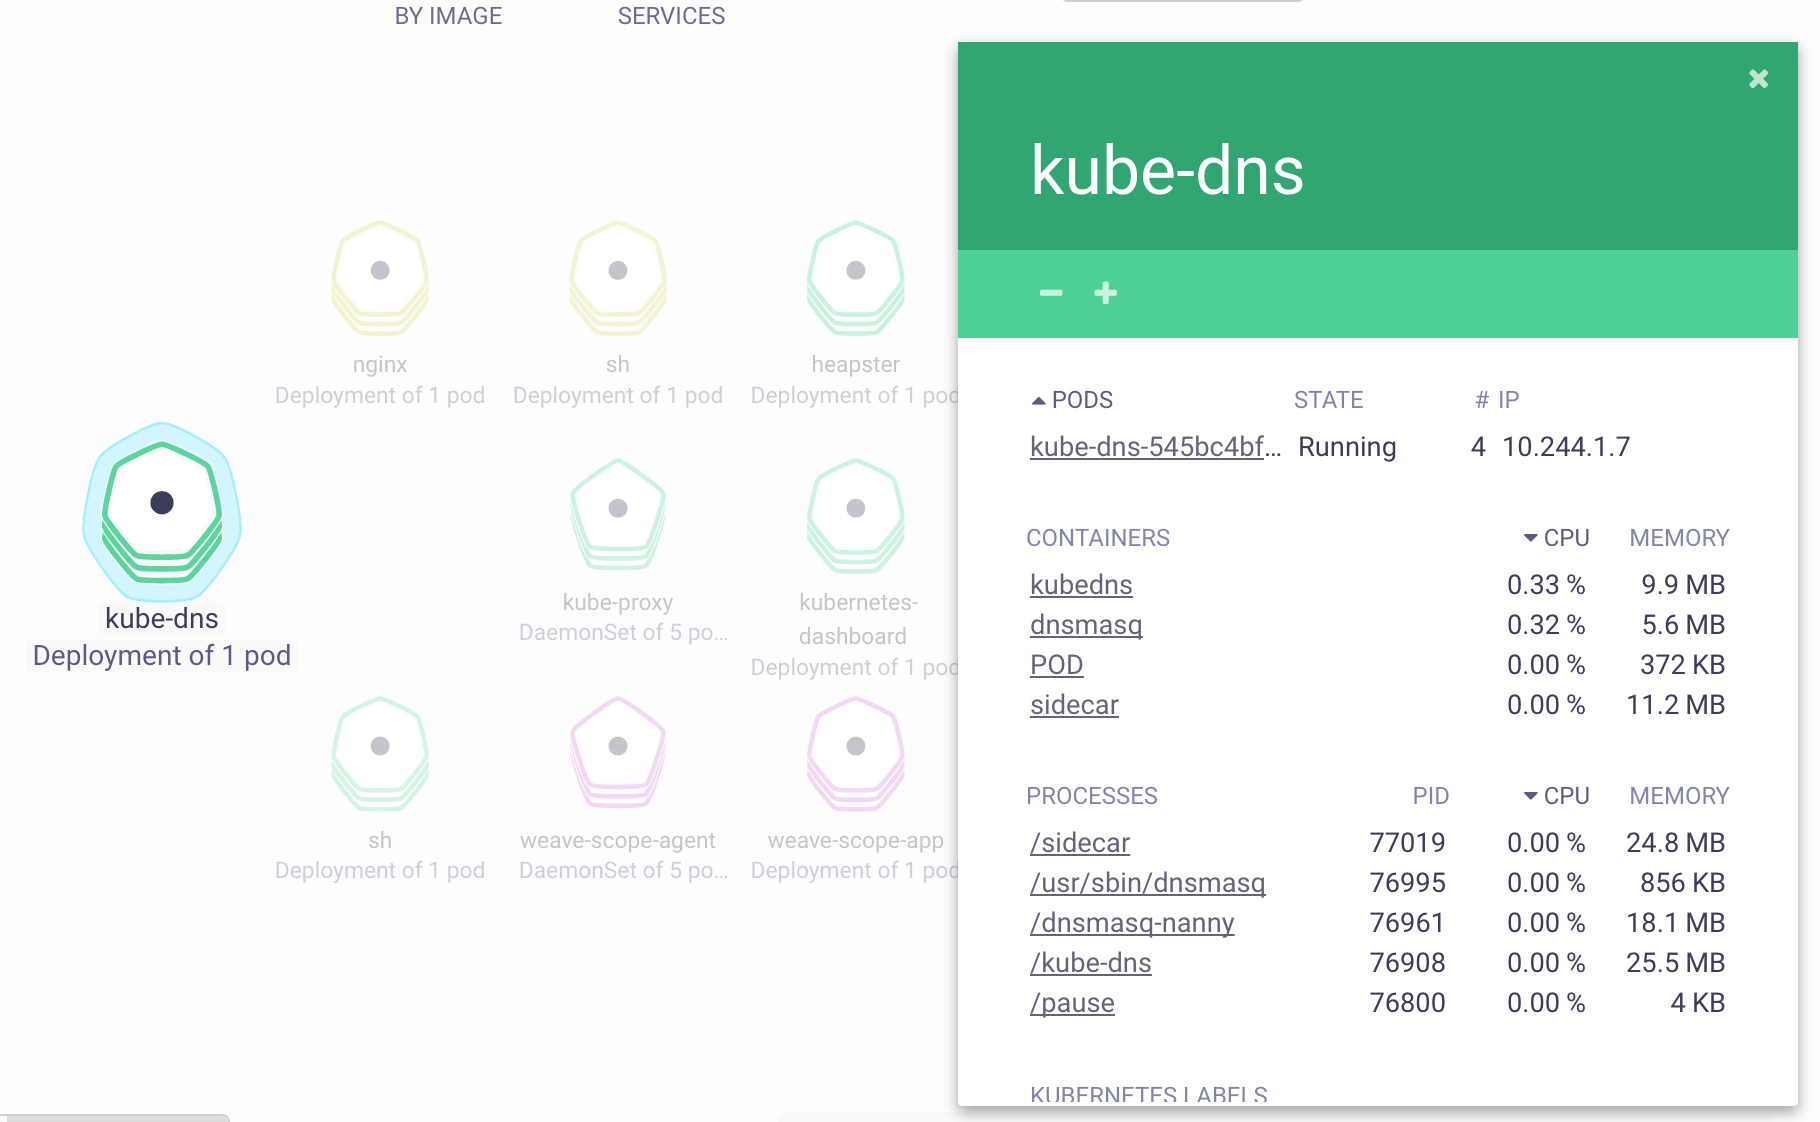Screen dimensions: 1820x1122
Task: Click the nginx deployment node icon
Action: point(380,276)
